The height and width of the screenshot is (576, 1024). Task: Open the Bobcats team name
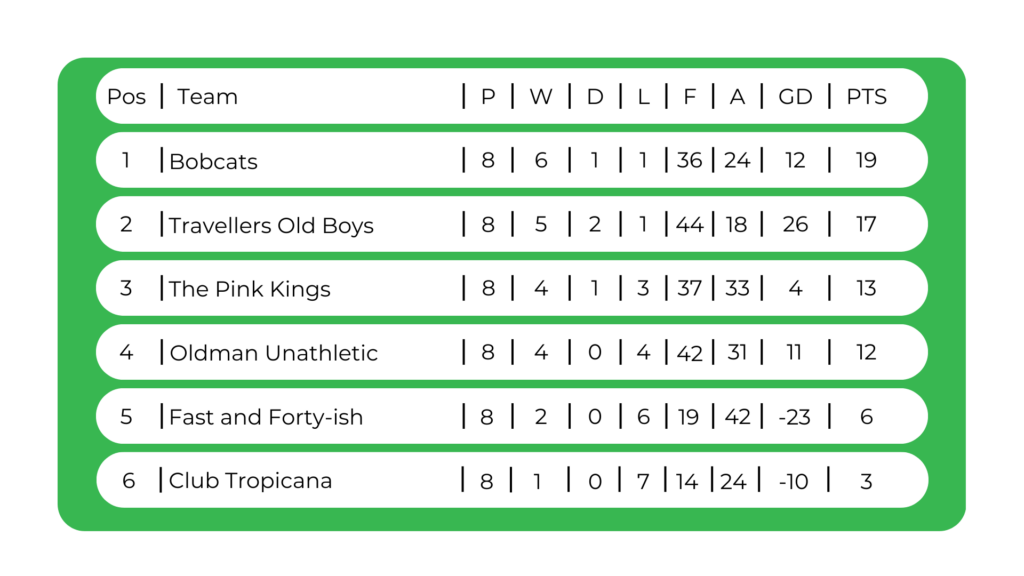point(213,161)
